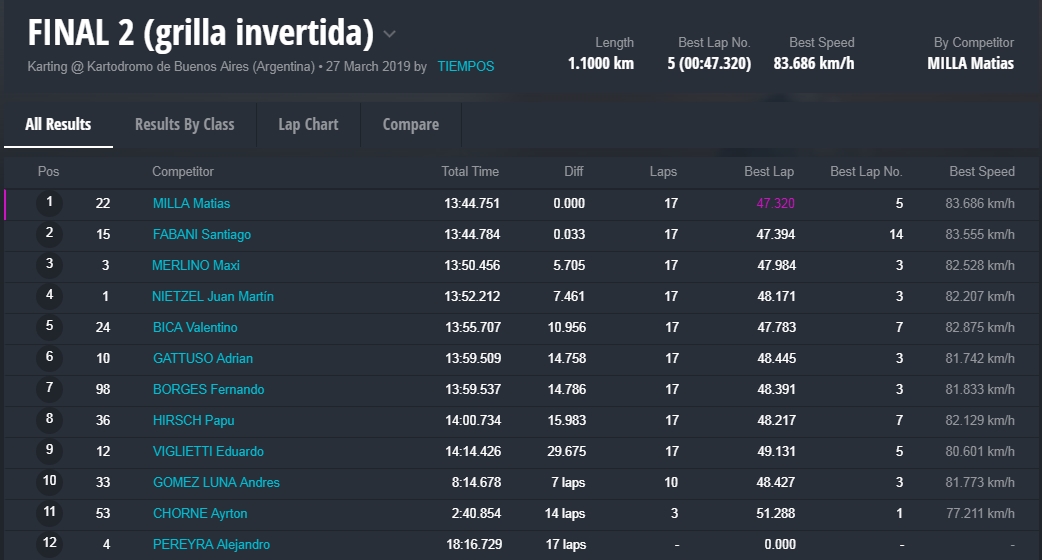This screenshot has width=1042, height=560.
Task: Select the Lap Chart tab
Action: click(308, 125)
